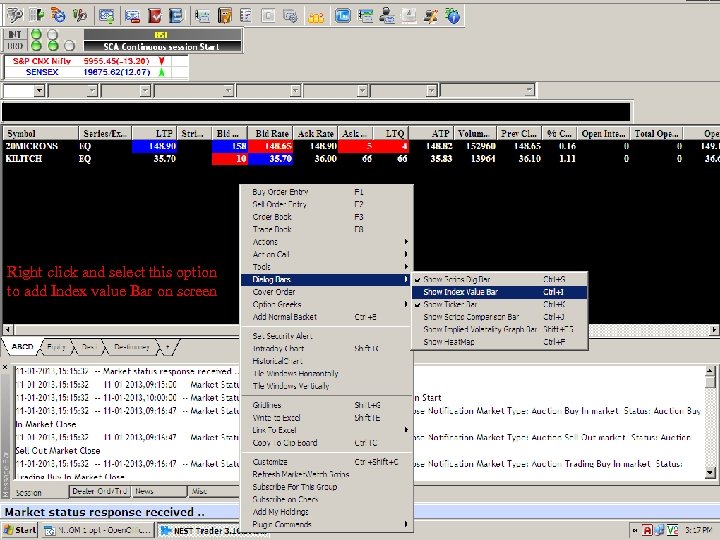Switch to the Equity watchlist tab

(x=56, y=347)
